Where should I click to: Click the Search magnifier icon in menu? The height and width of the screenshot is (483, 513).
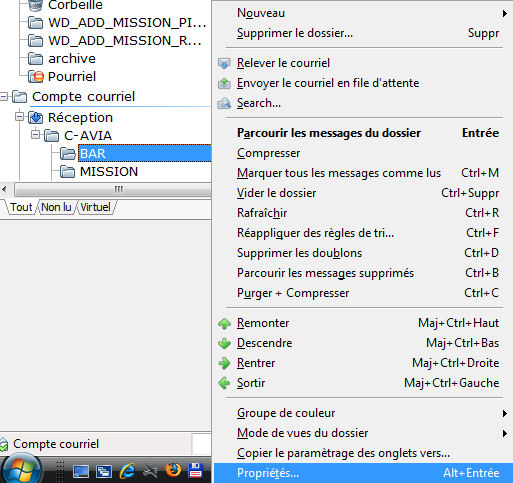[x=224, y=103]
